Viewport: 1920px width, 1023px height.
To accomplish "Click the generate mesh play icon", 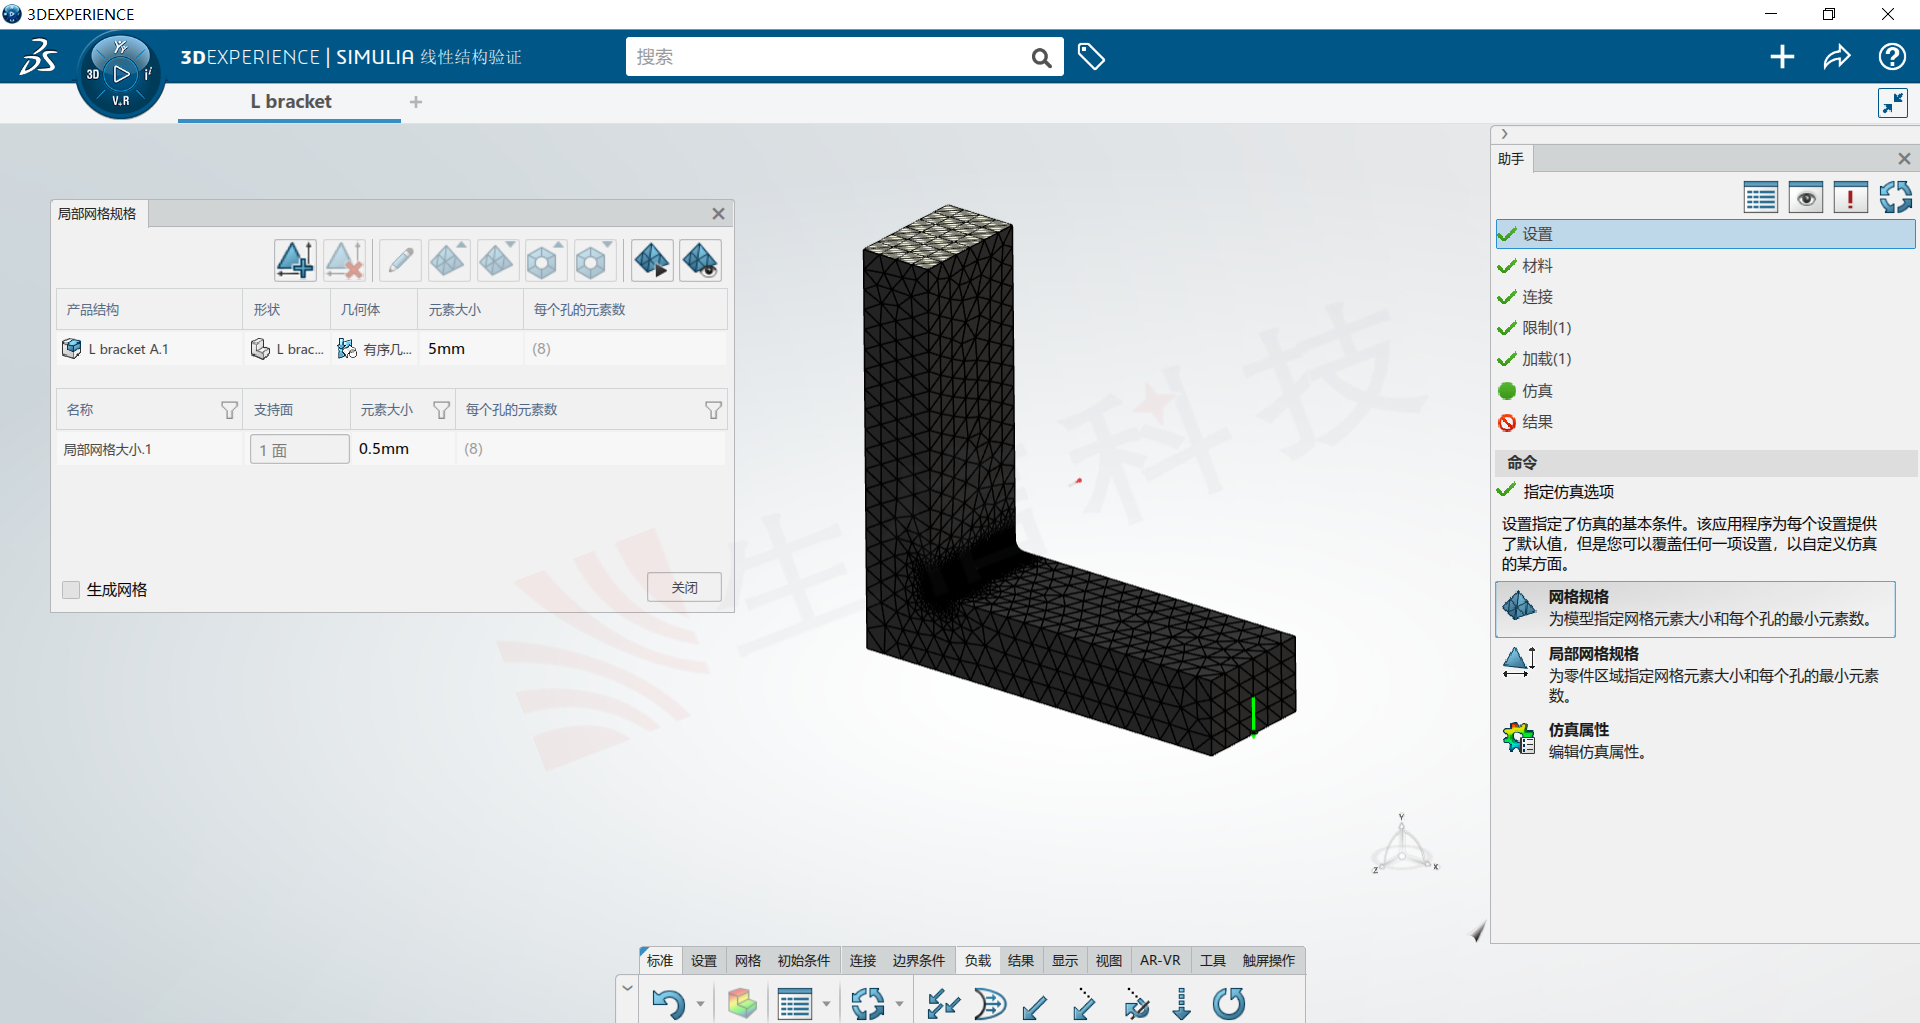I will click(x=652, y=261).
